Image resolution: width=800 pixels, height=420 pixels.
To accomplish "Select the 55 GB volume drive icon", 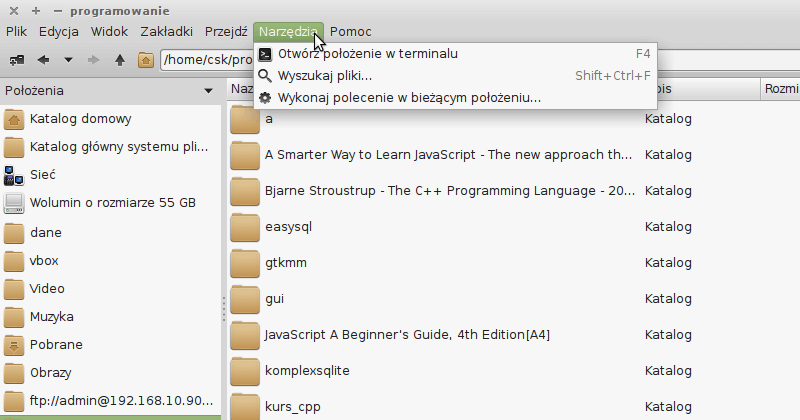I will click(x=14, y=203).
